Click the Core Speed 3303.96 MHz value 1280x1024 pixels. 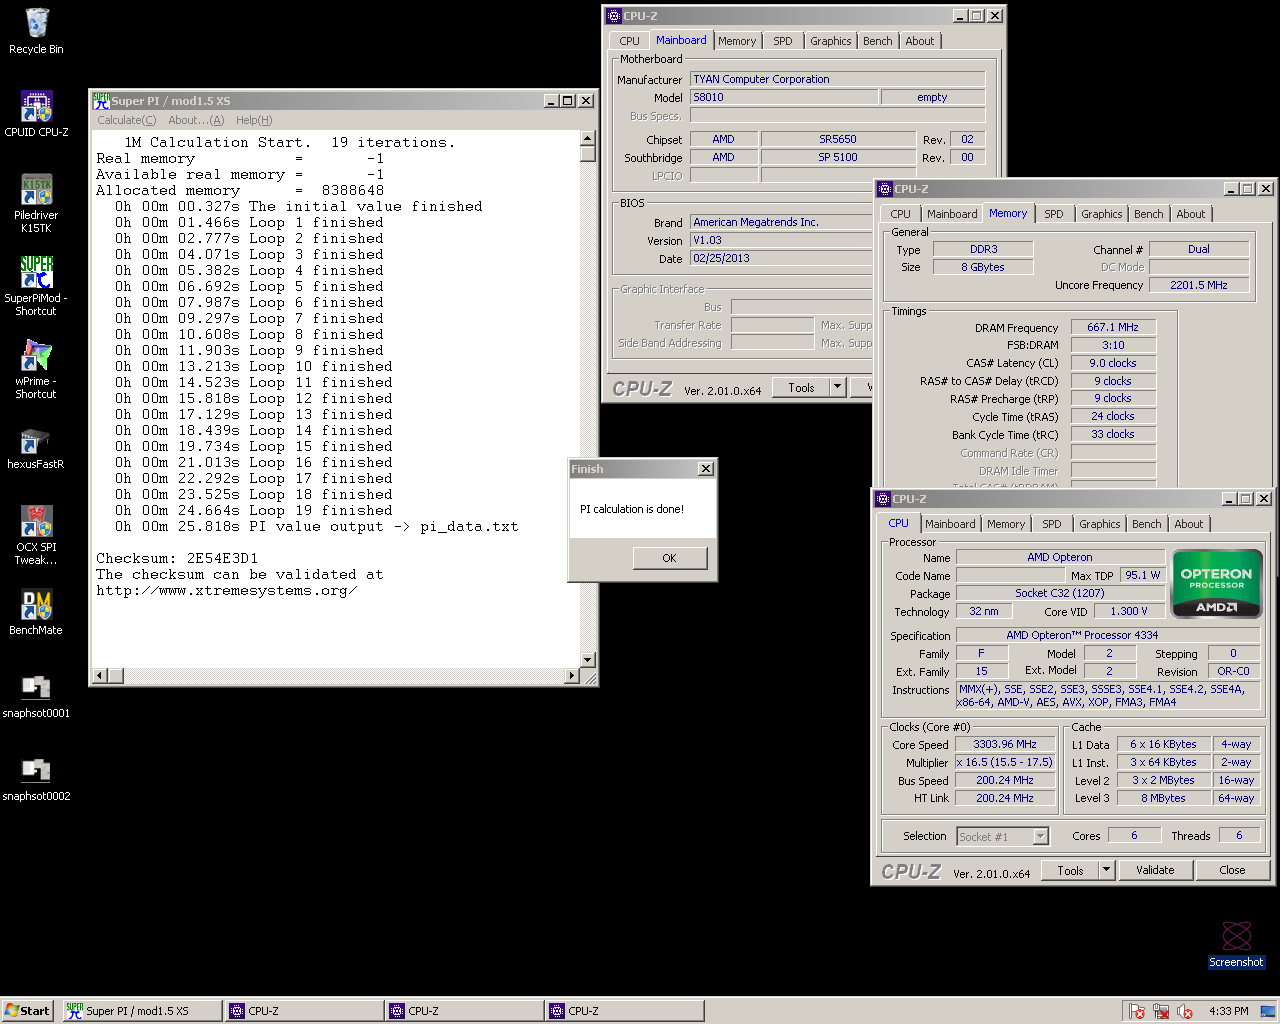(x=1005, y=744)
